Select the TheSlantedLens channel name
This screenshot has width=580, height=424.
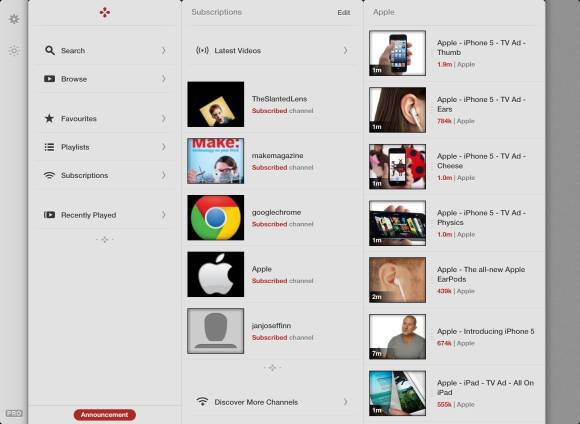(279, 99)
